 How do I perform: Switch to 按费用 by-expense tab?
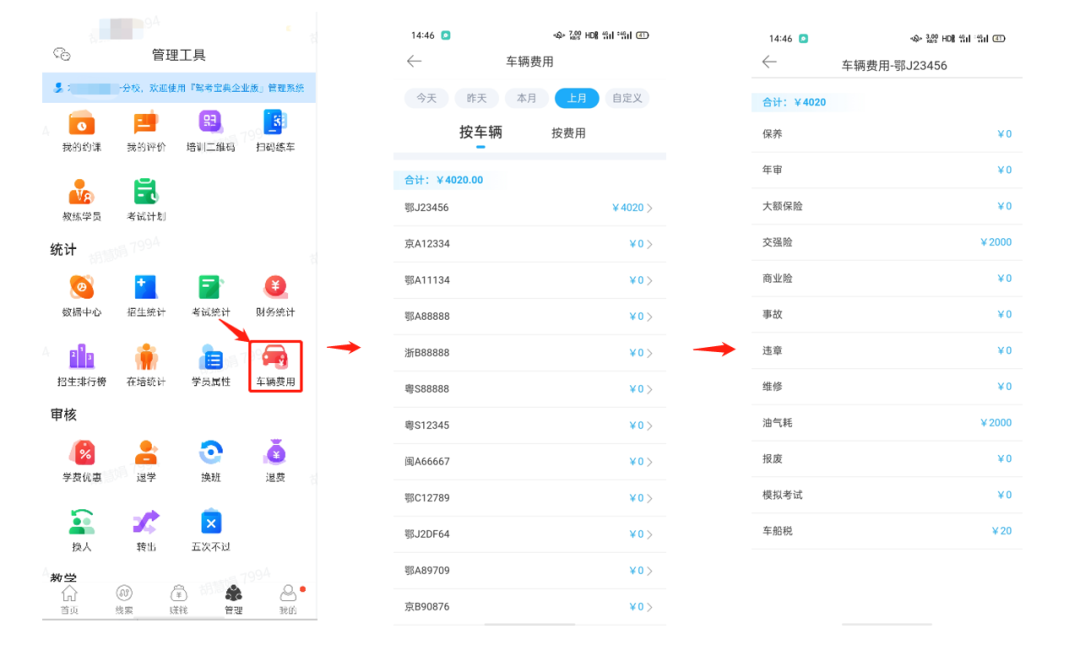pos(568,133)
